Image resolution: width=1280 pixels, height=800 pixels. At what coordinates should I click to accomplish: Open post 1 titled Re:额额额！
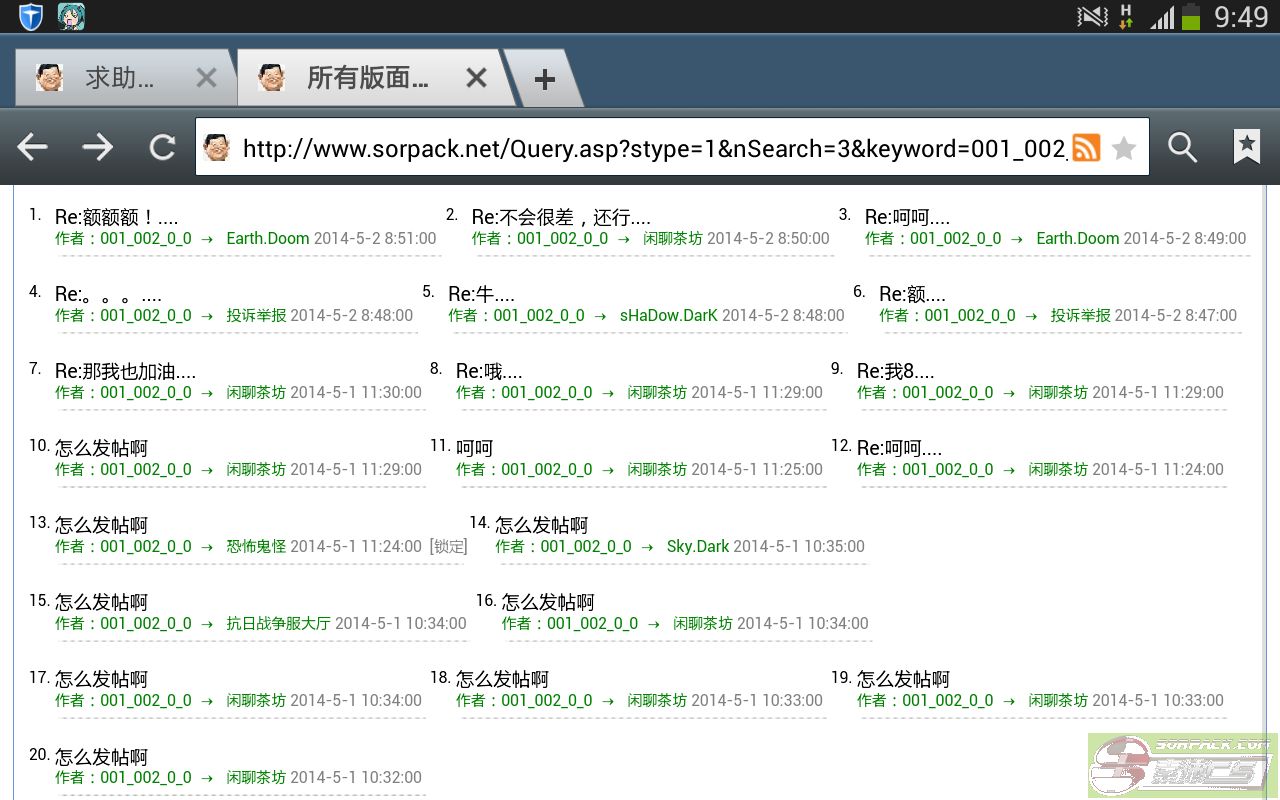coord(116,217)
